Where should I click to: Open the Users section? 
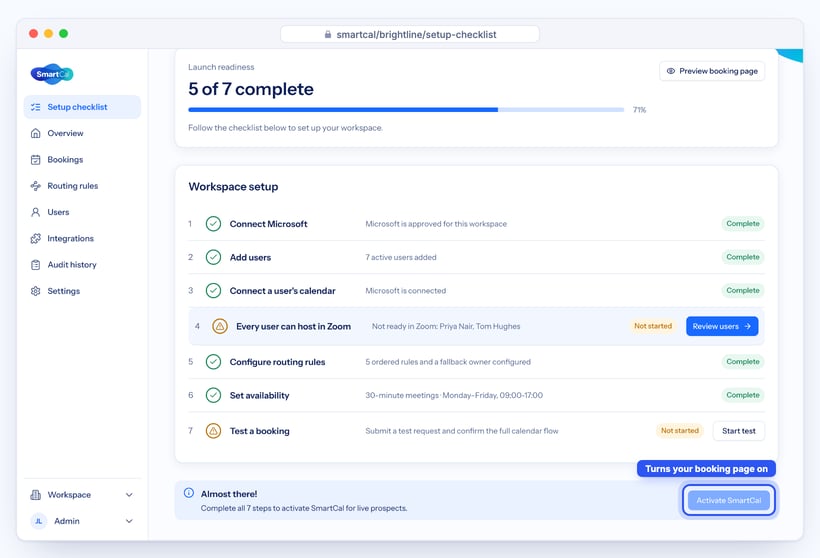point(82,212)
